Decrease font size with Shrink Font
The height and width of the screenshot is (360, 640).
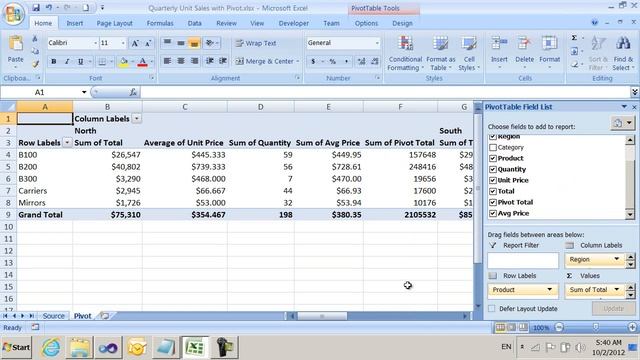coord(148,43)
